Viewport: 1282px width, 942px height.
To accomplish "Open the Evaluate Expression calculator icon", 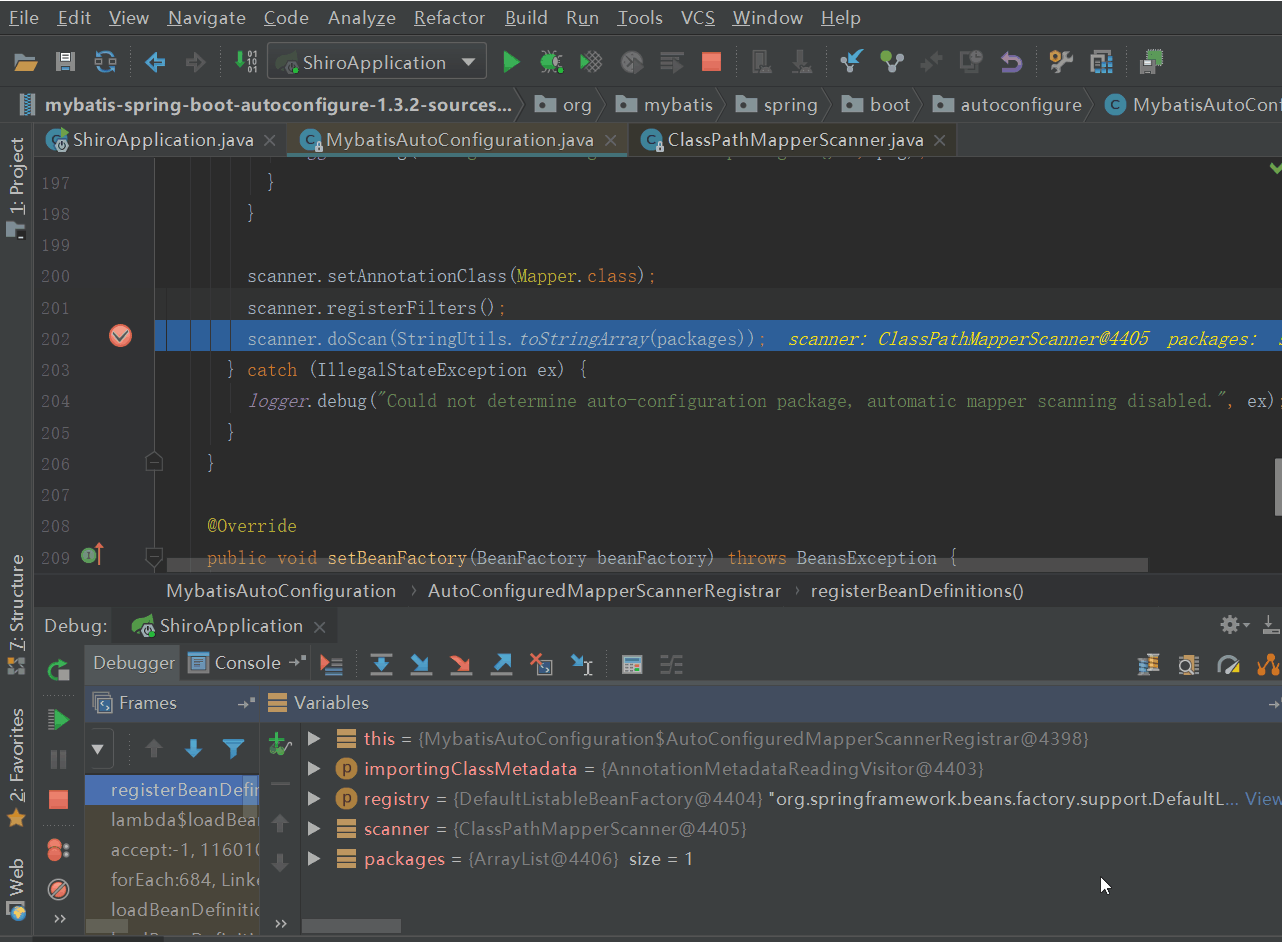I will click(631, 664).
